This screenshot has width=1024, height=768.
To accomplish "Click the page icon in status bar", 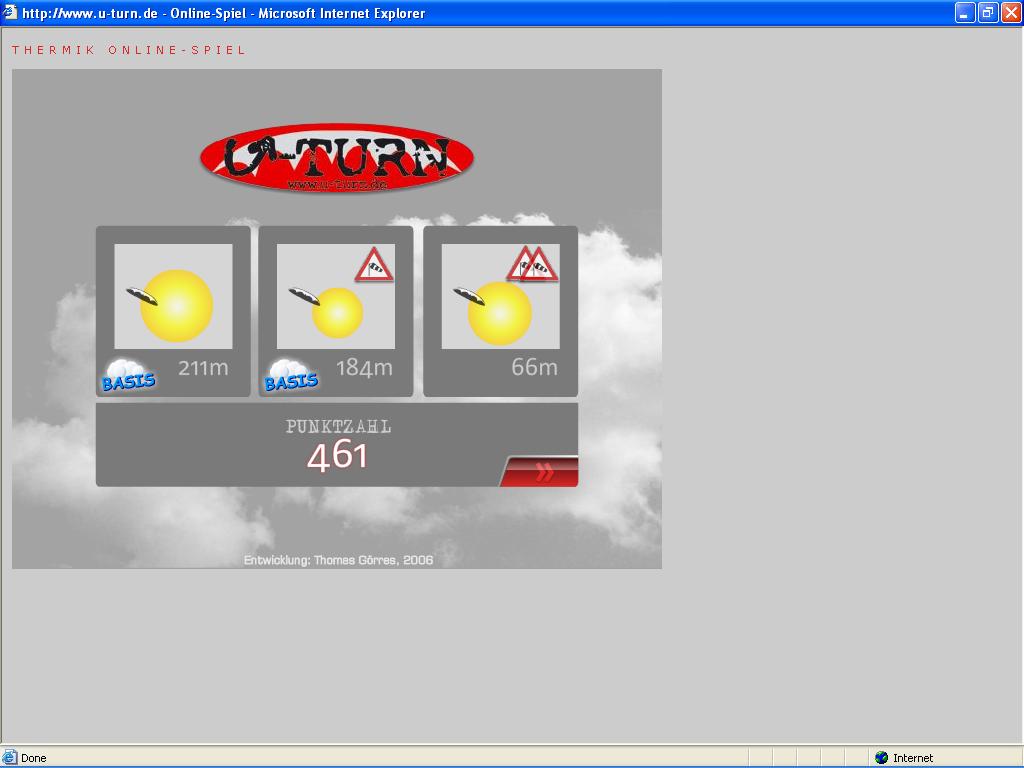I will tap(10, 758).
